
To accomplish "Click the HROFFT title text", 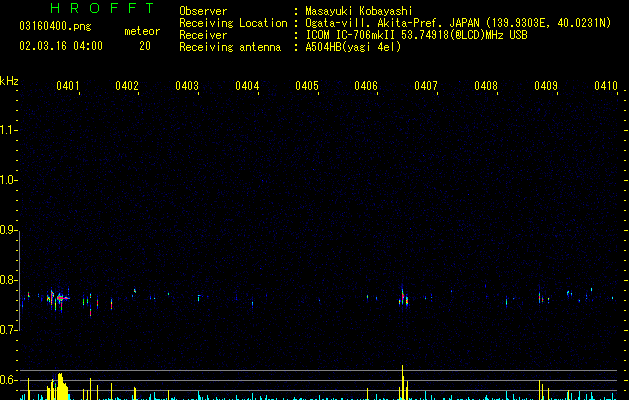I will (x=103, y=8).
